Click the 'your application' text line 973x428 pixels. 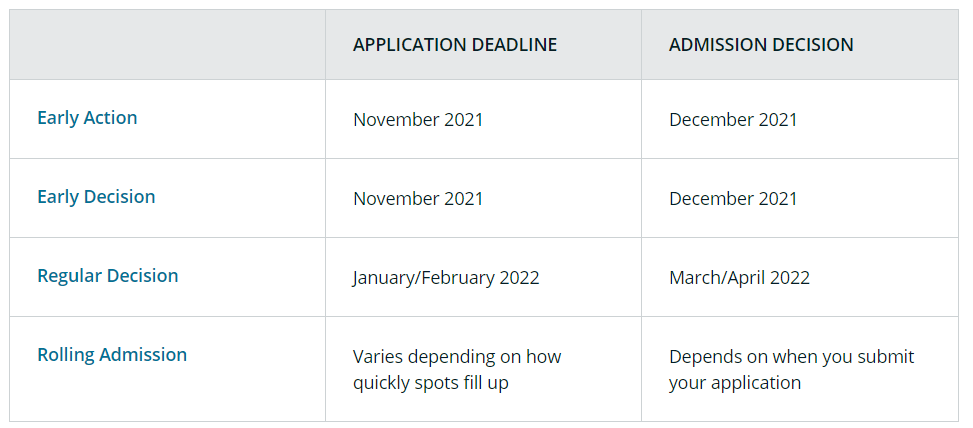(735, 383)
